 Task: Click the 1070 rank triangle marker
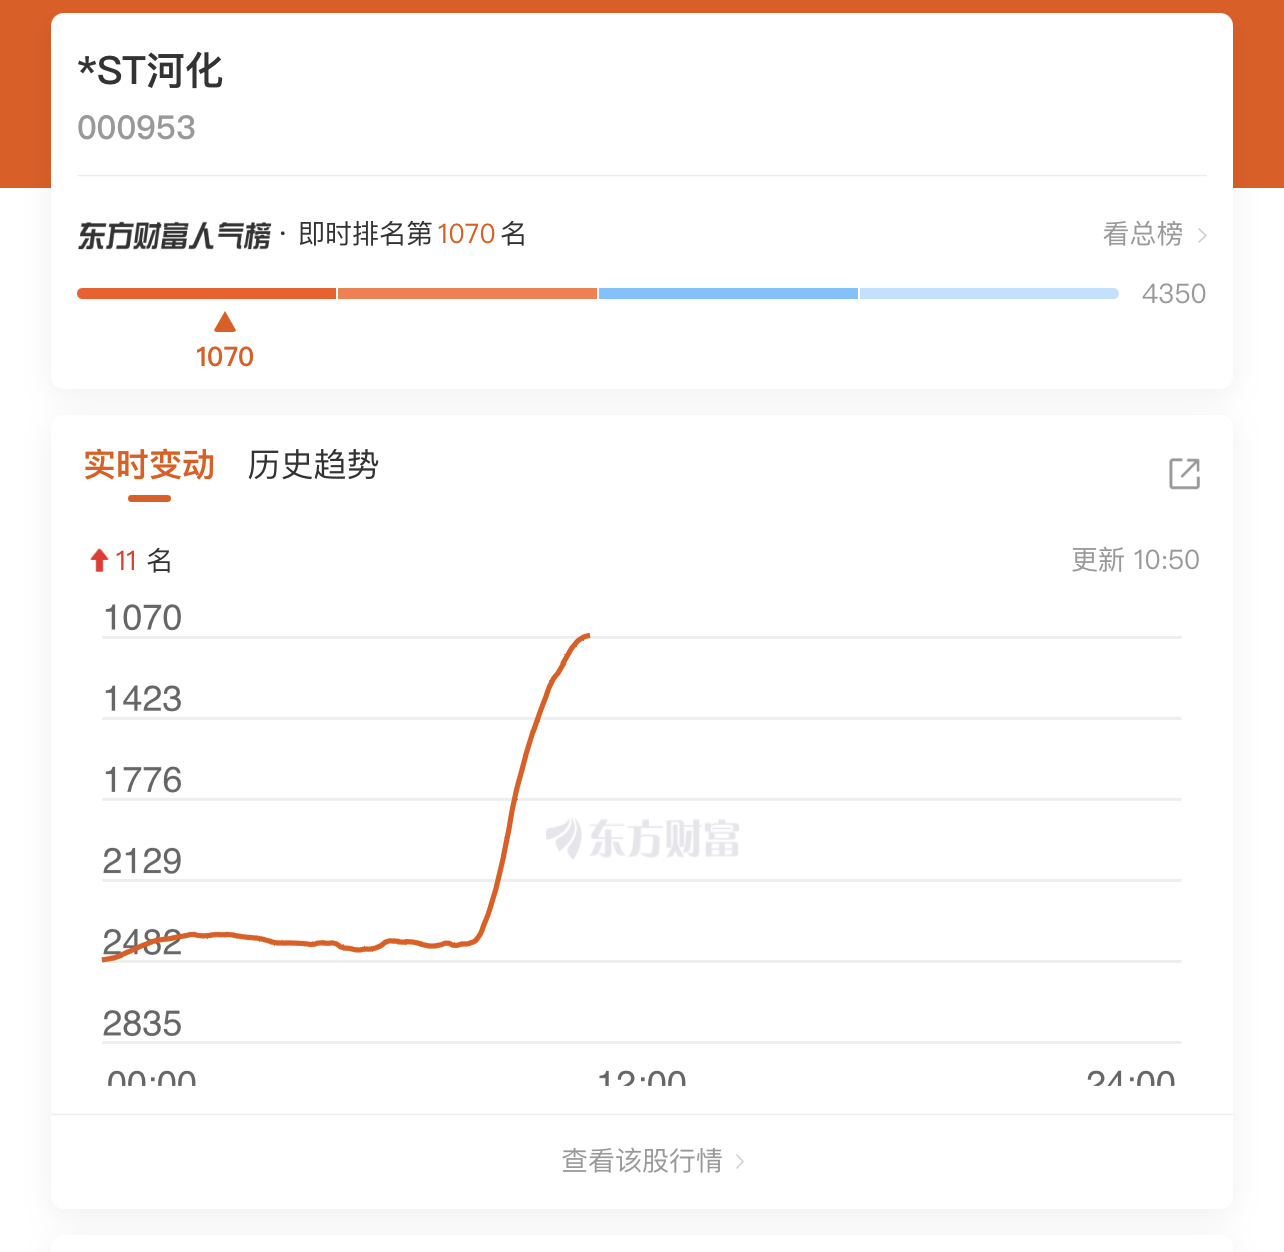[225, 322]
